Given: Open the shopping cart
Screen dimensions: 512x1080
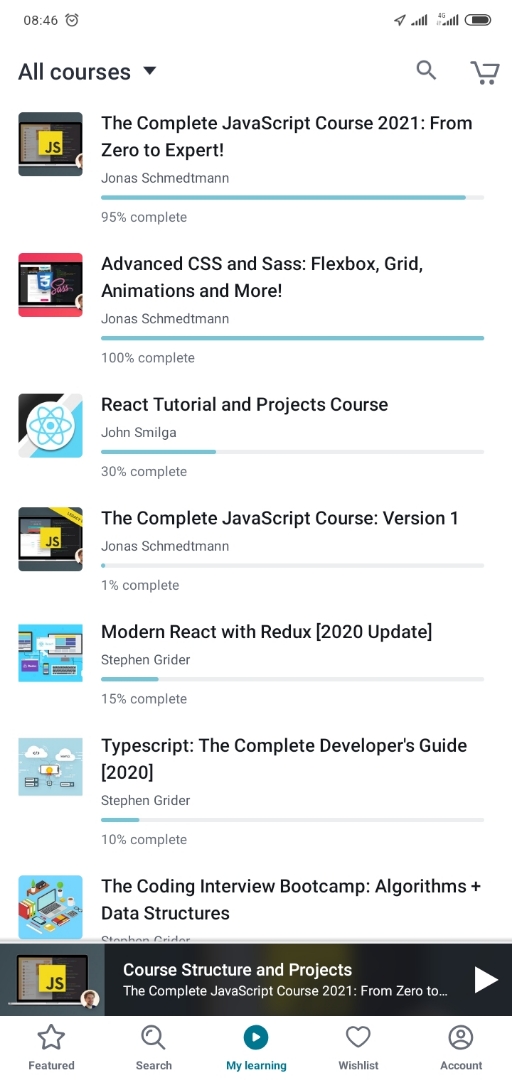Looking at the screenshot, I should [485, 72].
